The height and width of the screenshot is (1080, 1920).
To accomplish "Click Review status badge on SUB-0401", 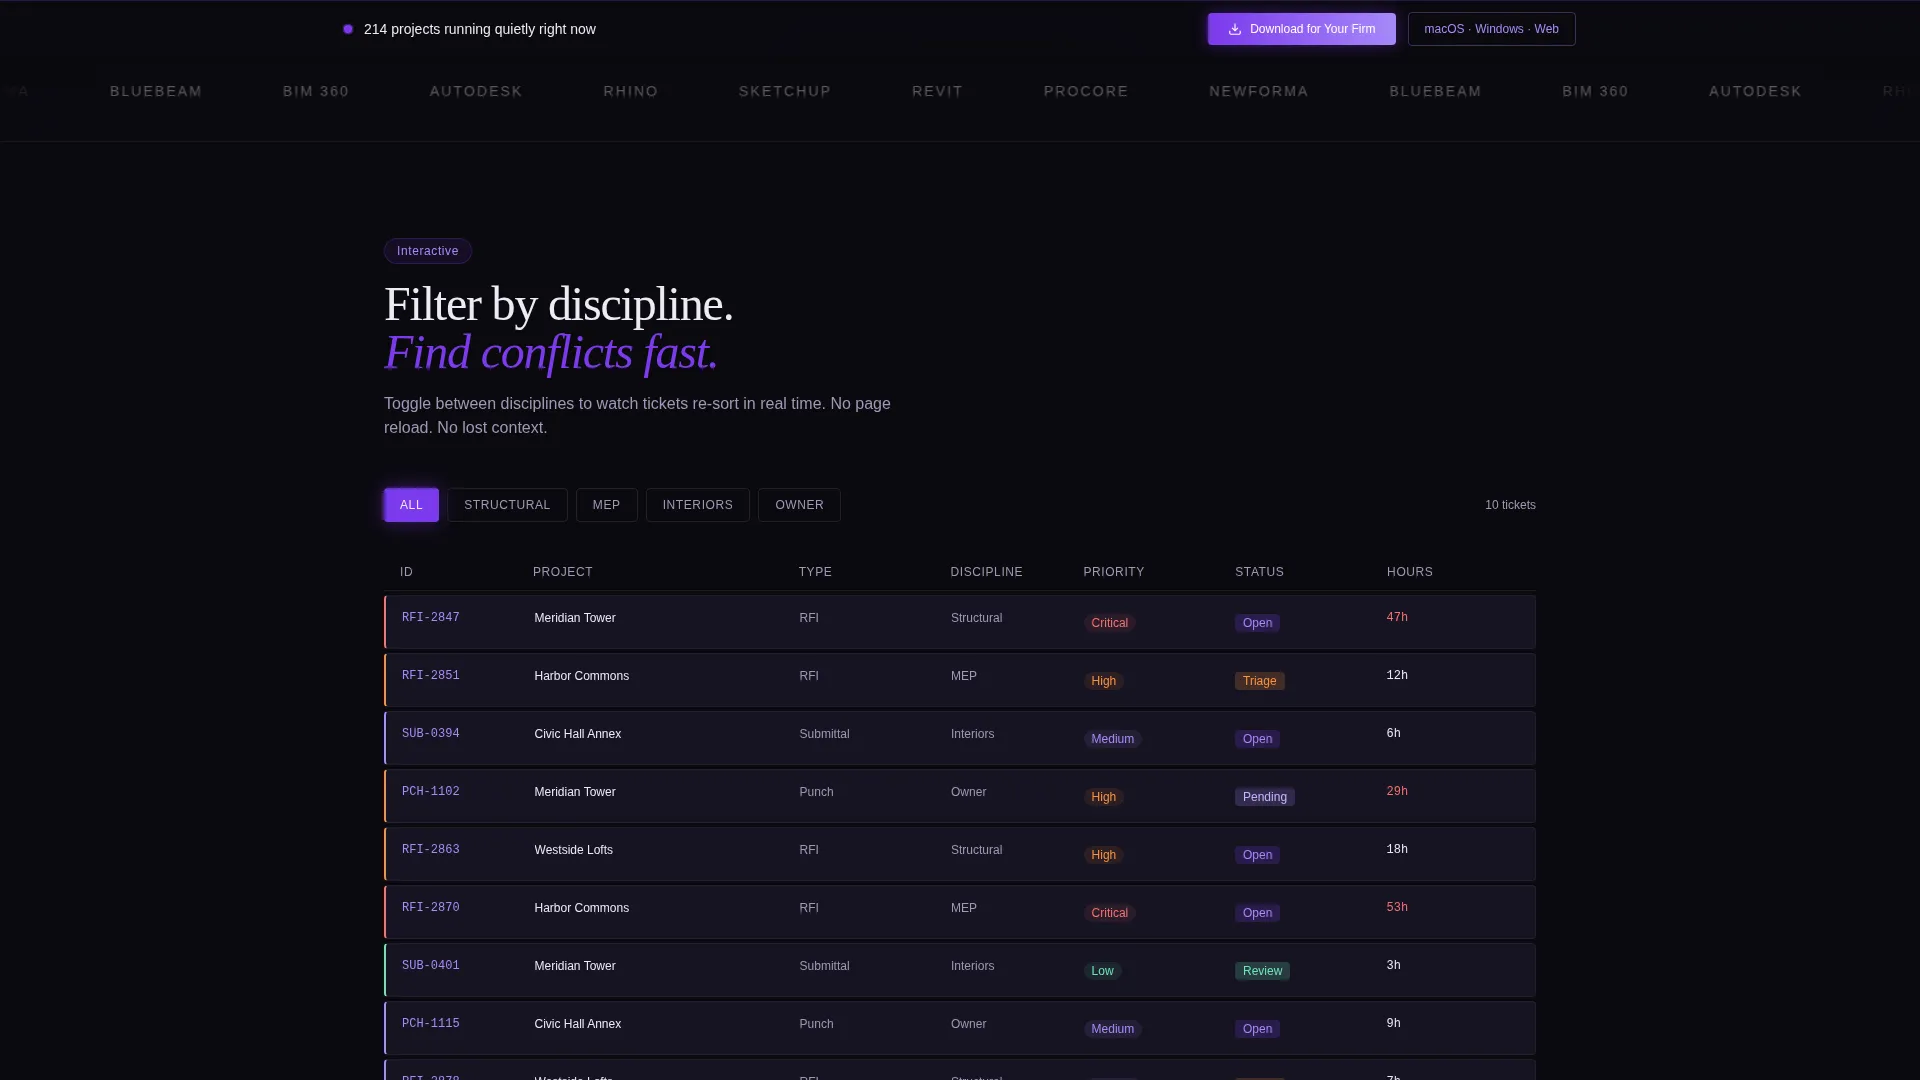I will pos(1262,971).
